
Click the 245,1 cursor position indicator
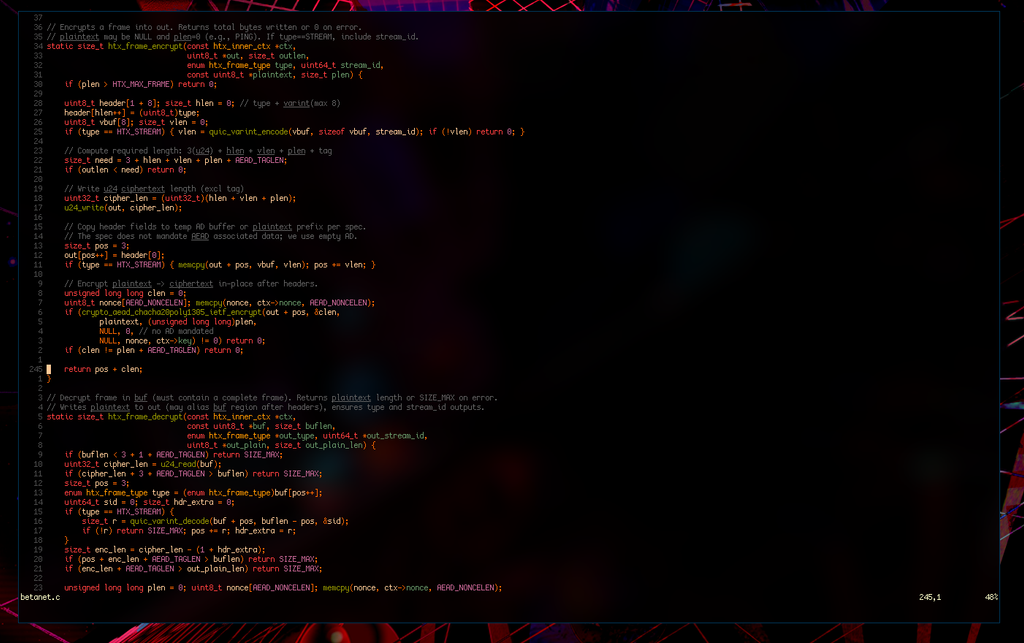click(x=930, y=597)
